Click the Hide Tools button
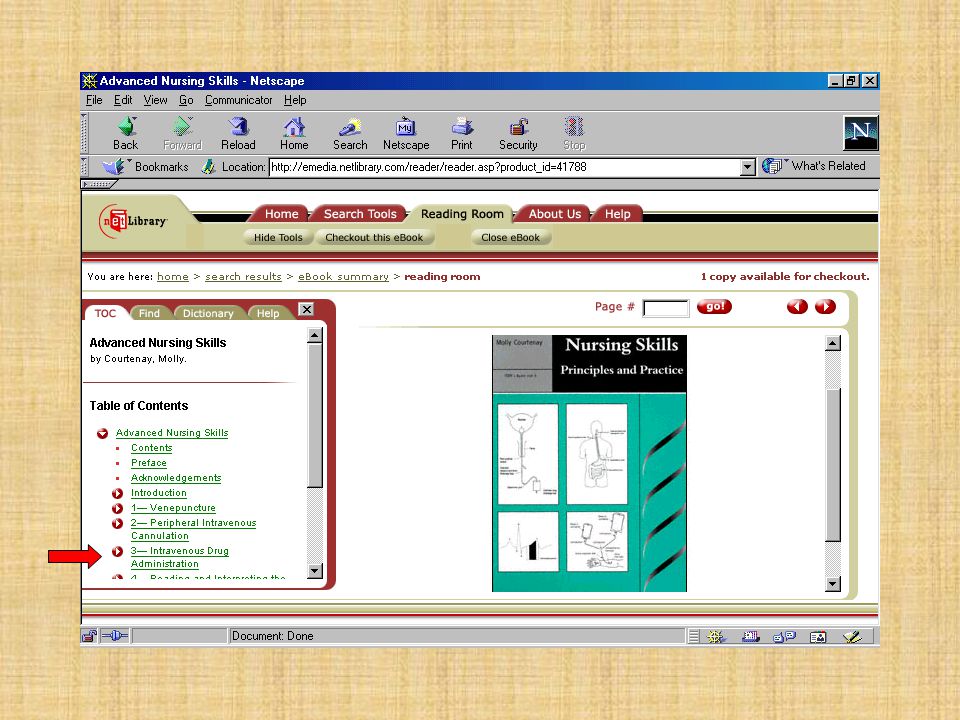The image size is (960, 720). [278, 238]
